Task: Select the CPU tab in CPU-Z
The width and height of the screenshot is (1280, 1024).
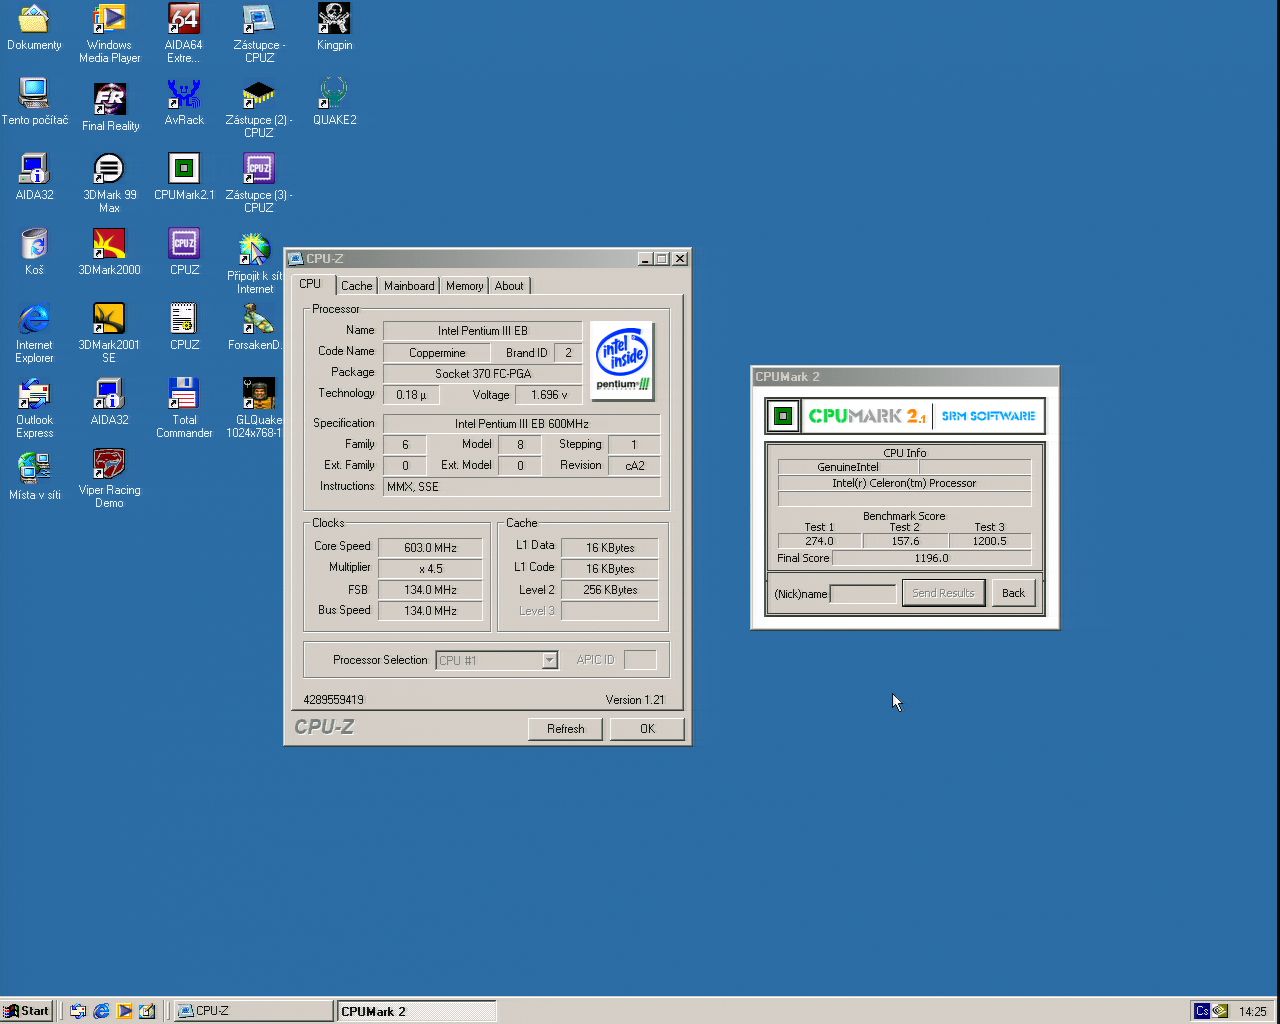Action: click(x=310, y=284)
